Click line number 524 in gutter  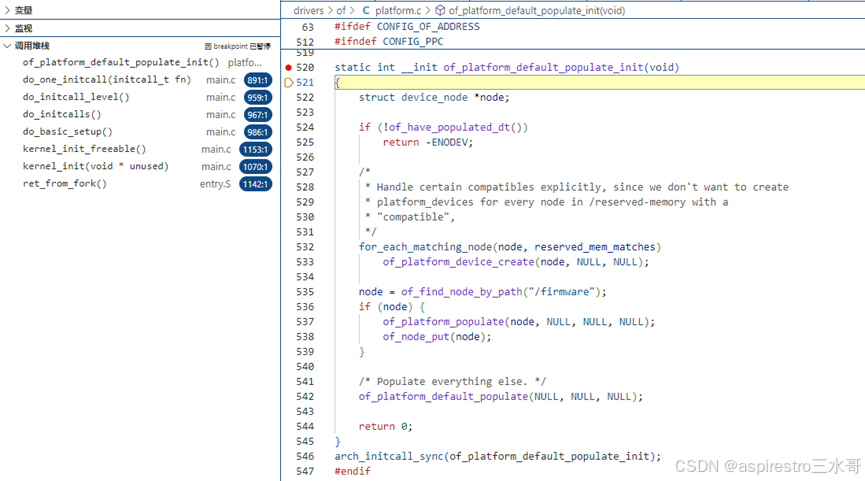(305, 127)
